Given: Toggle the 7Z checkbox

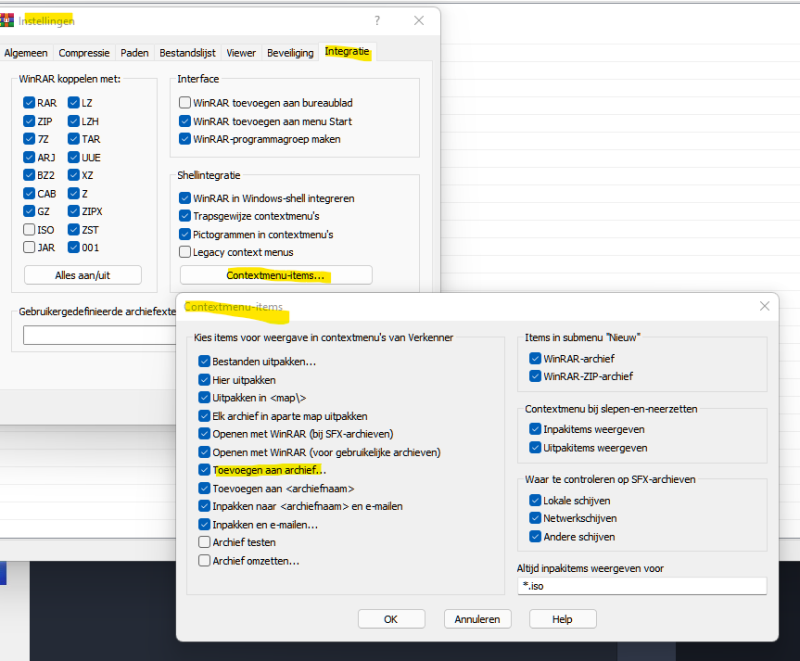Looking at the screenshot, I should click(x=29, y=139).
